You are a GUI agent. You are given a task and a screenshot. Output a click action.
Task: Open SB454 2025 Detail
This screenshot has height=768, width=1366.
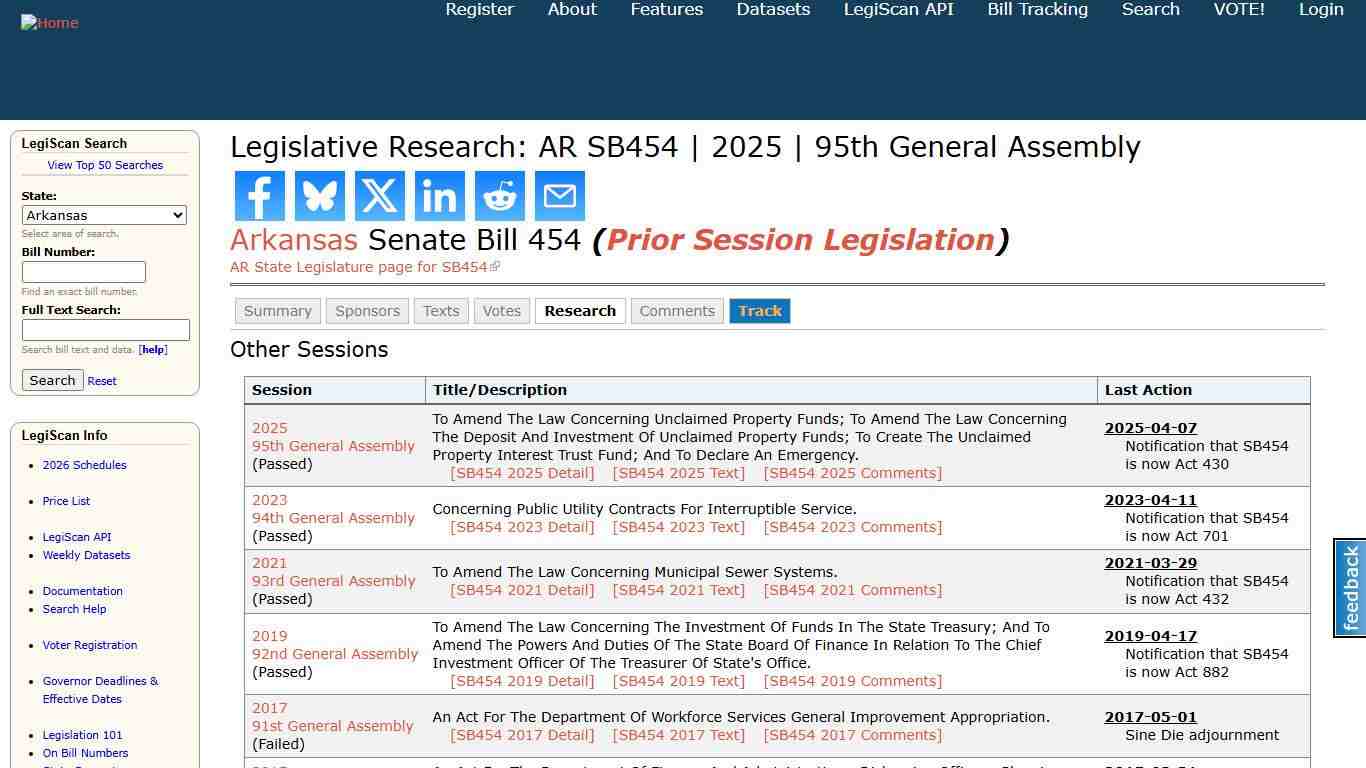point(522,473)
